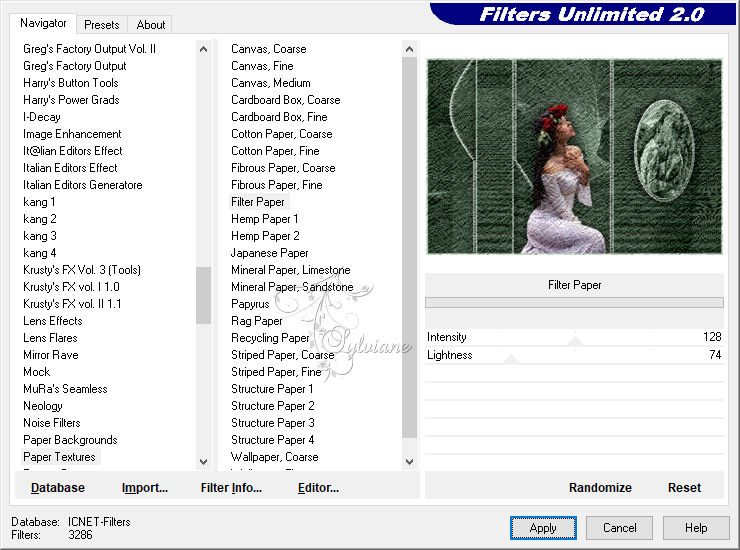Click the Apply button
Image resolution: width=740 pixels, height=550 pixels.
[x=543, y=528]
